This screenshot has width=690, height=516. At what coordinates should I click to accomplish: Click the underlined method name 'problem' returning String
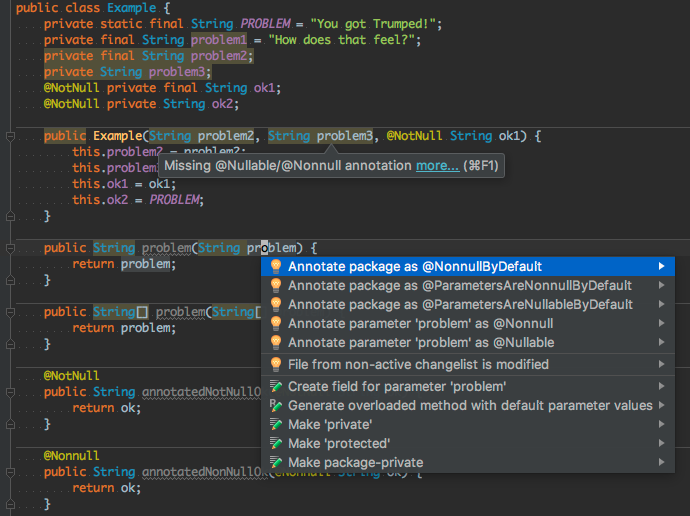tap(166, 248)
